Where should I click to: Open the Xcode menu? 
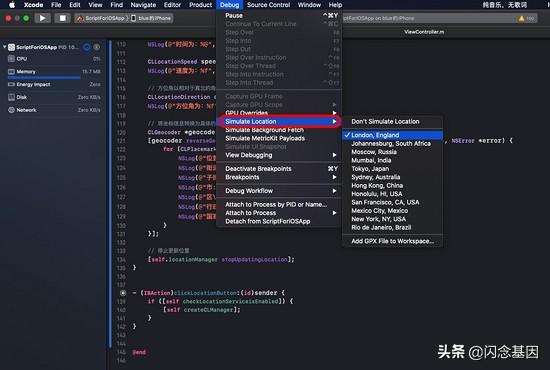point(33,5)
